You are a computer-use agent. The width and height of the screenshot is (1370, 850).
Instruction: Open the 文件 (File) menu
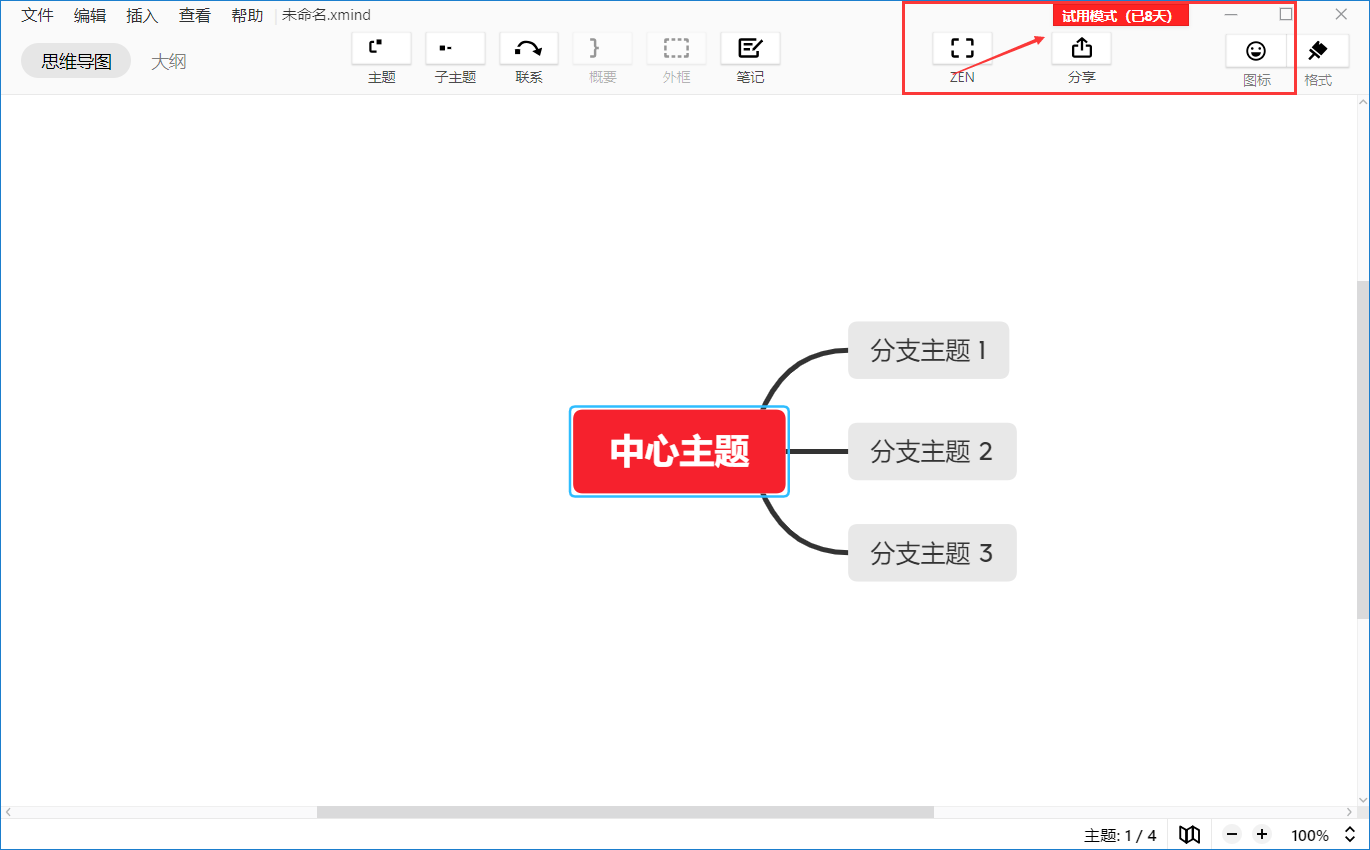[36, 15]
